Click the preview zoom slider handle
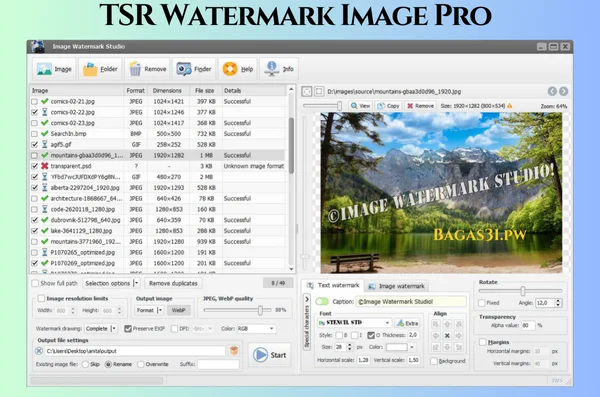This screenshot has width=600, height=397. click(x=339, y=106)
